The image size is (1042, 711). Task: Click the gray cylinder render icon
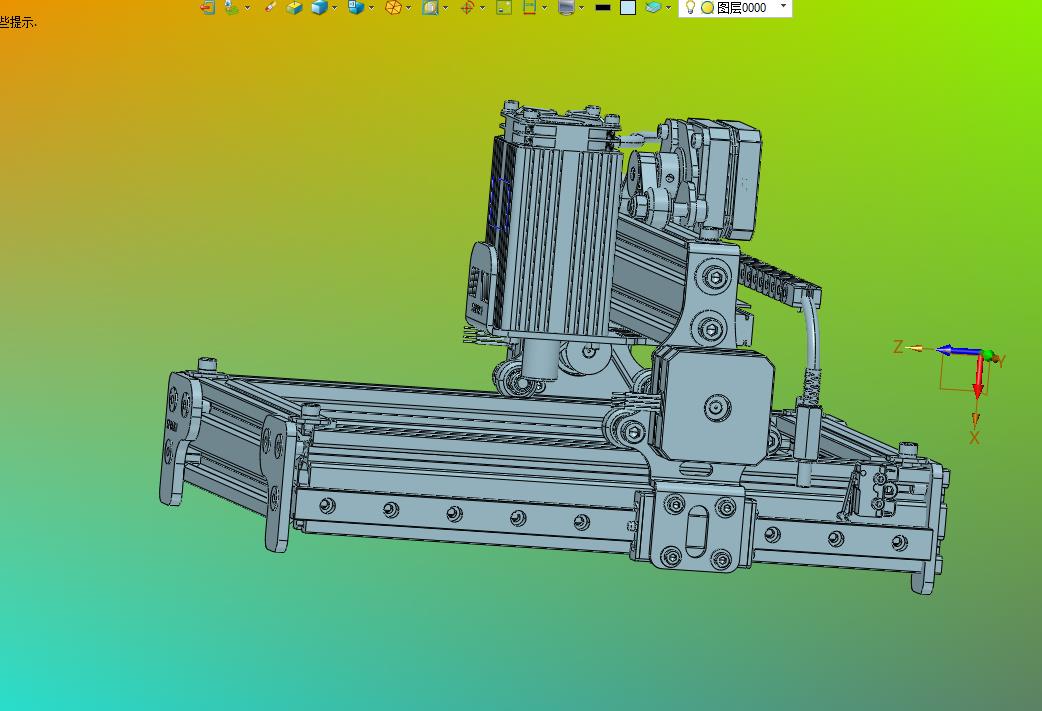pyautogui.click(x=566, y=7)
